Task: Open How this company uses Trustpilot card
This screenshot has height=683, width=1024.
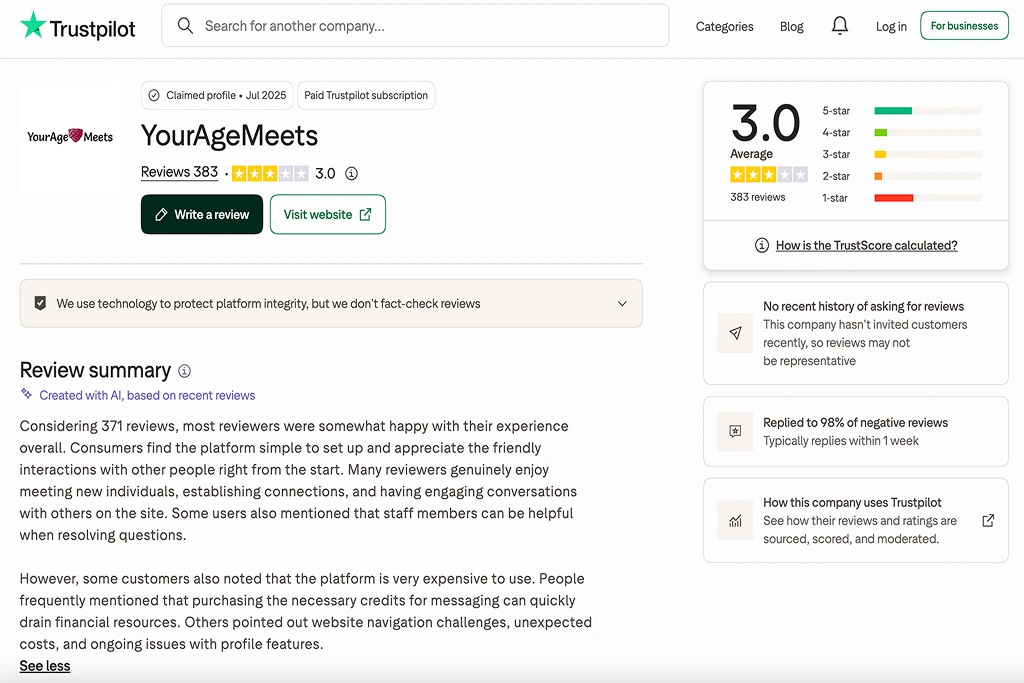Action: tap(856, 520)
